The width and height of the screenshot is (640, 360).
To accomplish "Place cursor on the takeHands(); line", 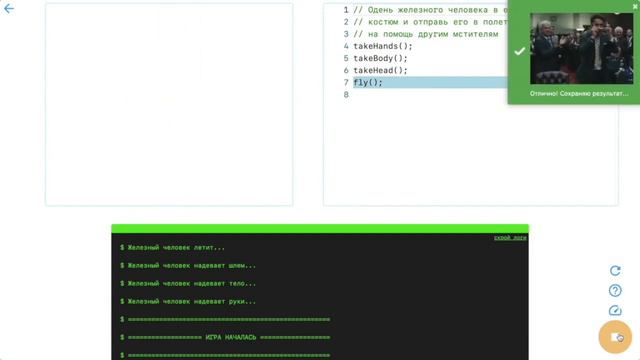I will (x=383, y=46).
